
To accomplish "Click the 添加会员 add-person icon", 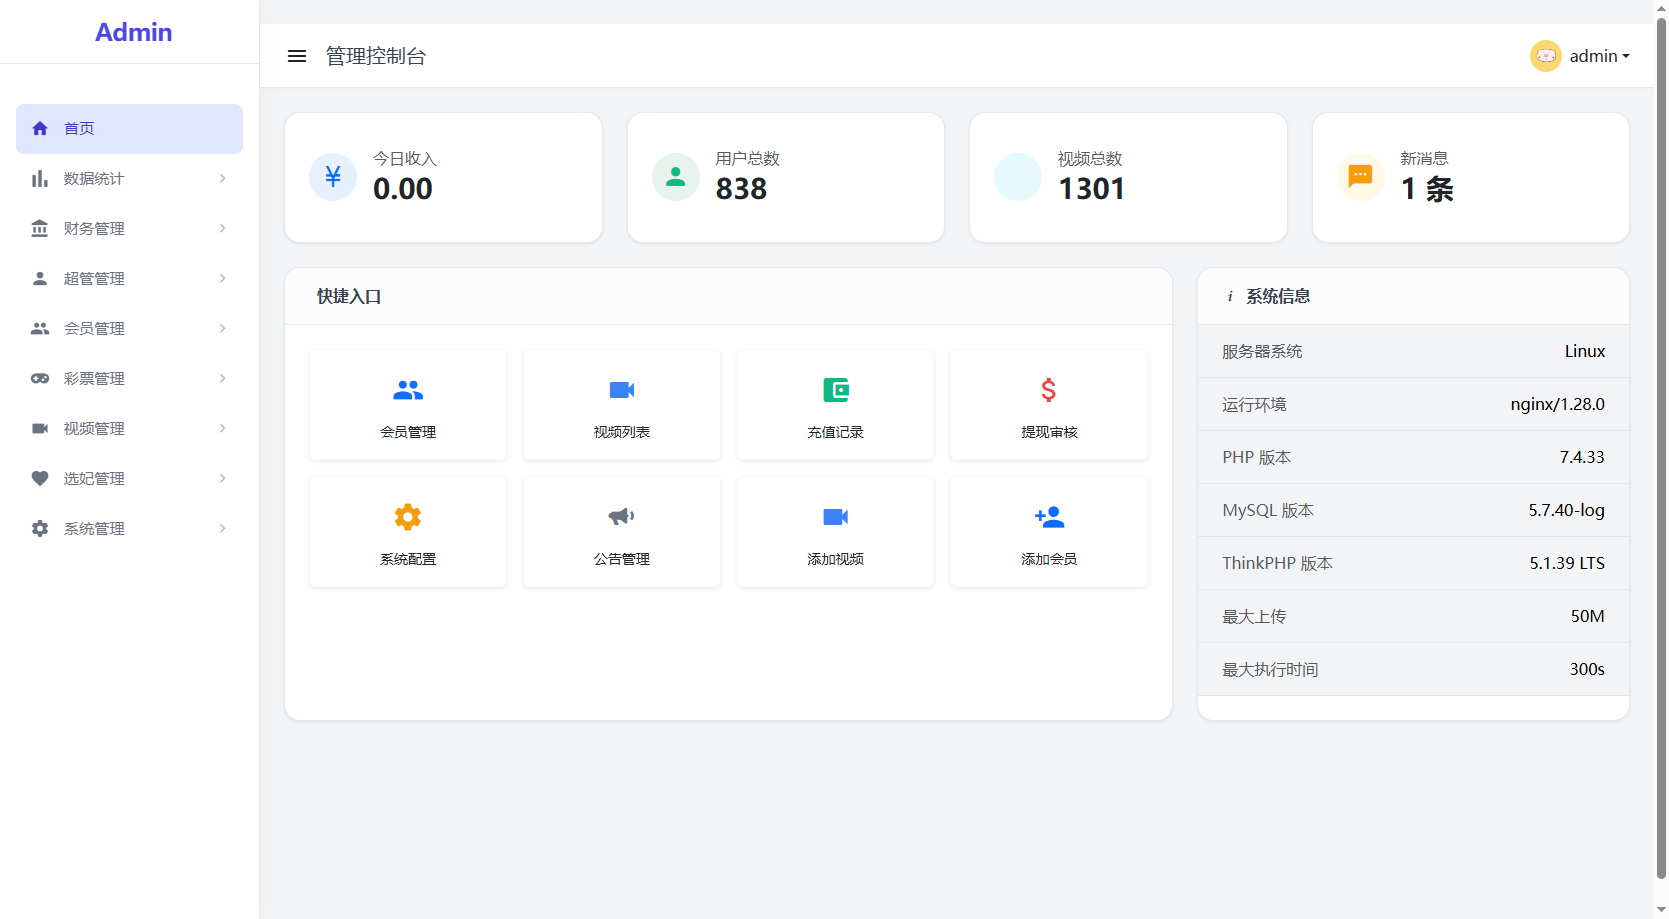I will (x=1048, y=517).
